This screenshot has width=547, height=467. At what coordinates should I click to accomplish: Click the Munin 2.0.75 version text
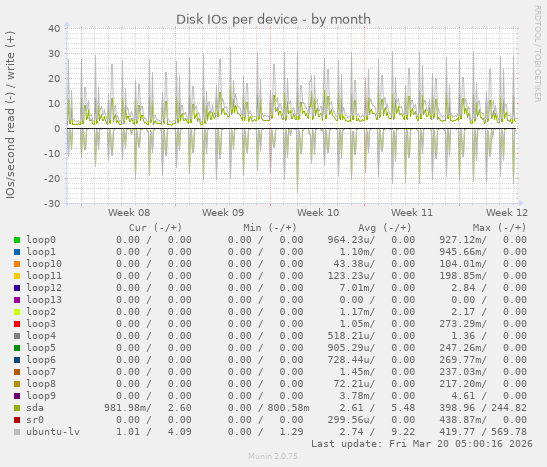pos(273,456)
